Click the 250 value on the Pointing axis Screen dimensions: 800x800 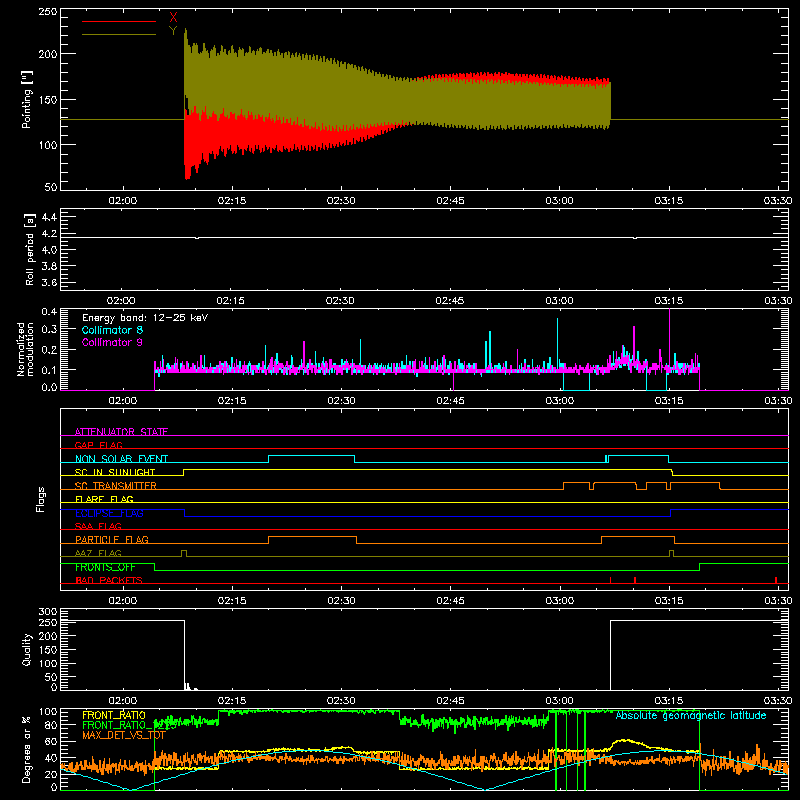[48, 12]
